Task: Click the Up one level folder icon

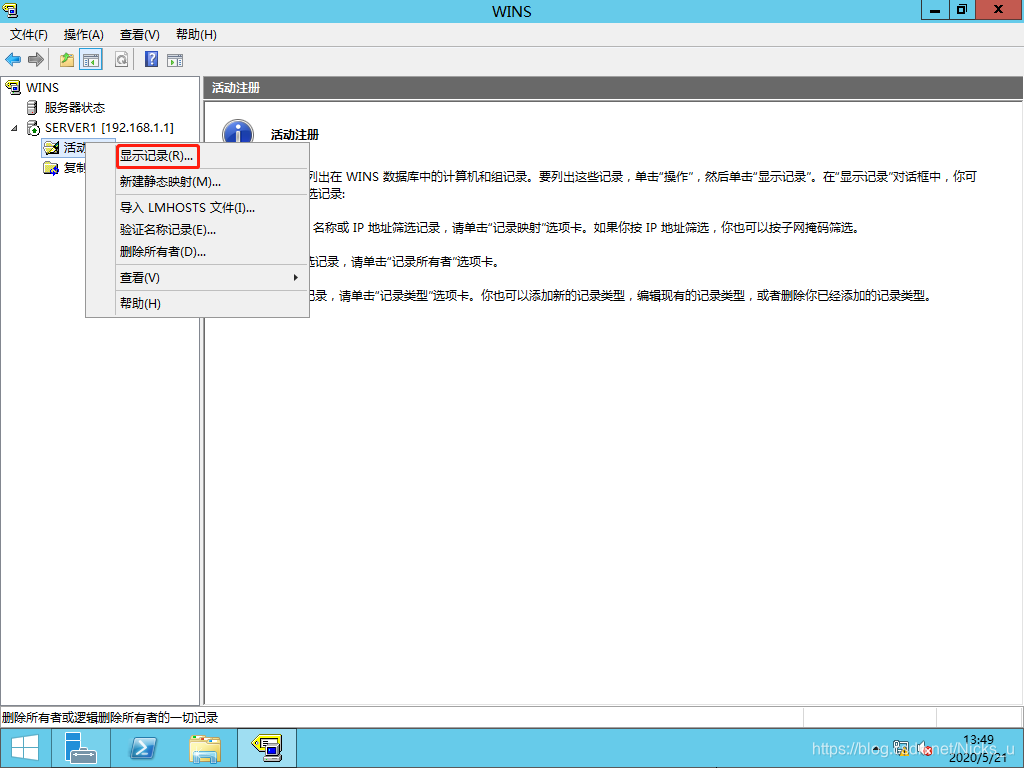Action: [x=67, y=60]
